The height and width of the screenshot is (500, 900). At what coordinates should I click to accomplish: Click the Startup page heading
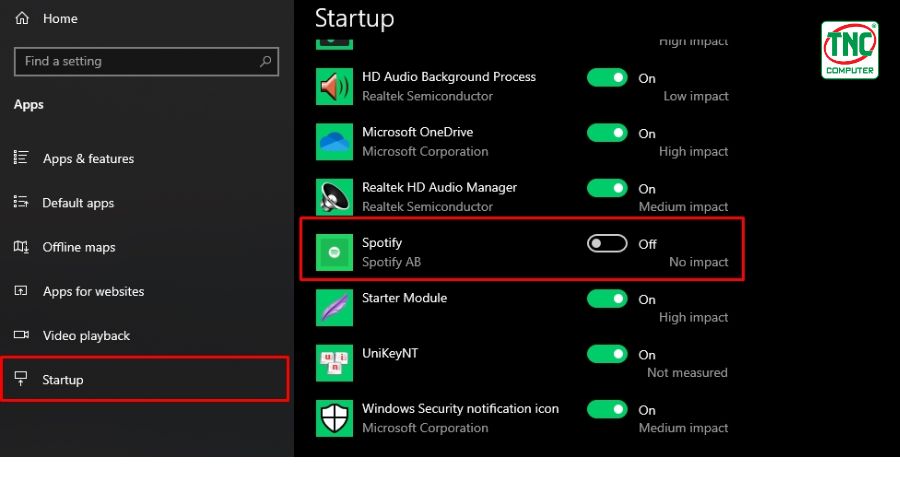[x=354, y=18]
